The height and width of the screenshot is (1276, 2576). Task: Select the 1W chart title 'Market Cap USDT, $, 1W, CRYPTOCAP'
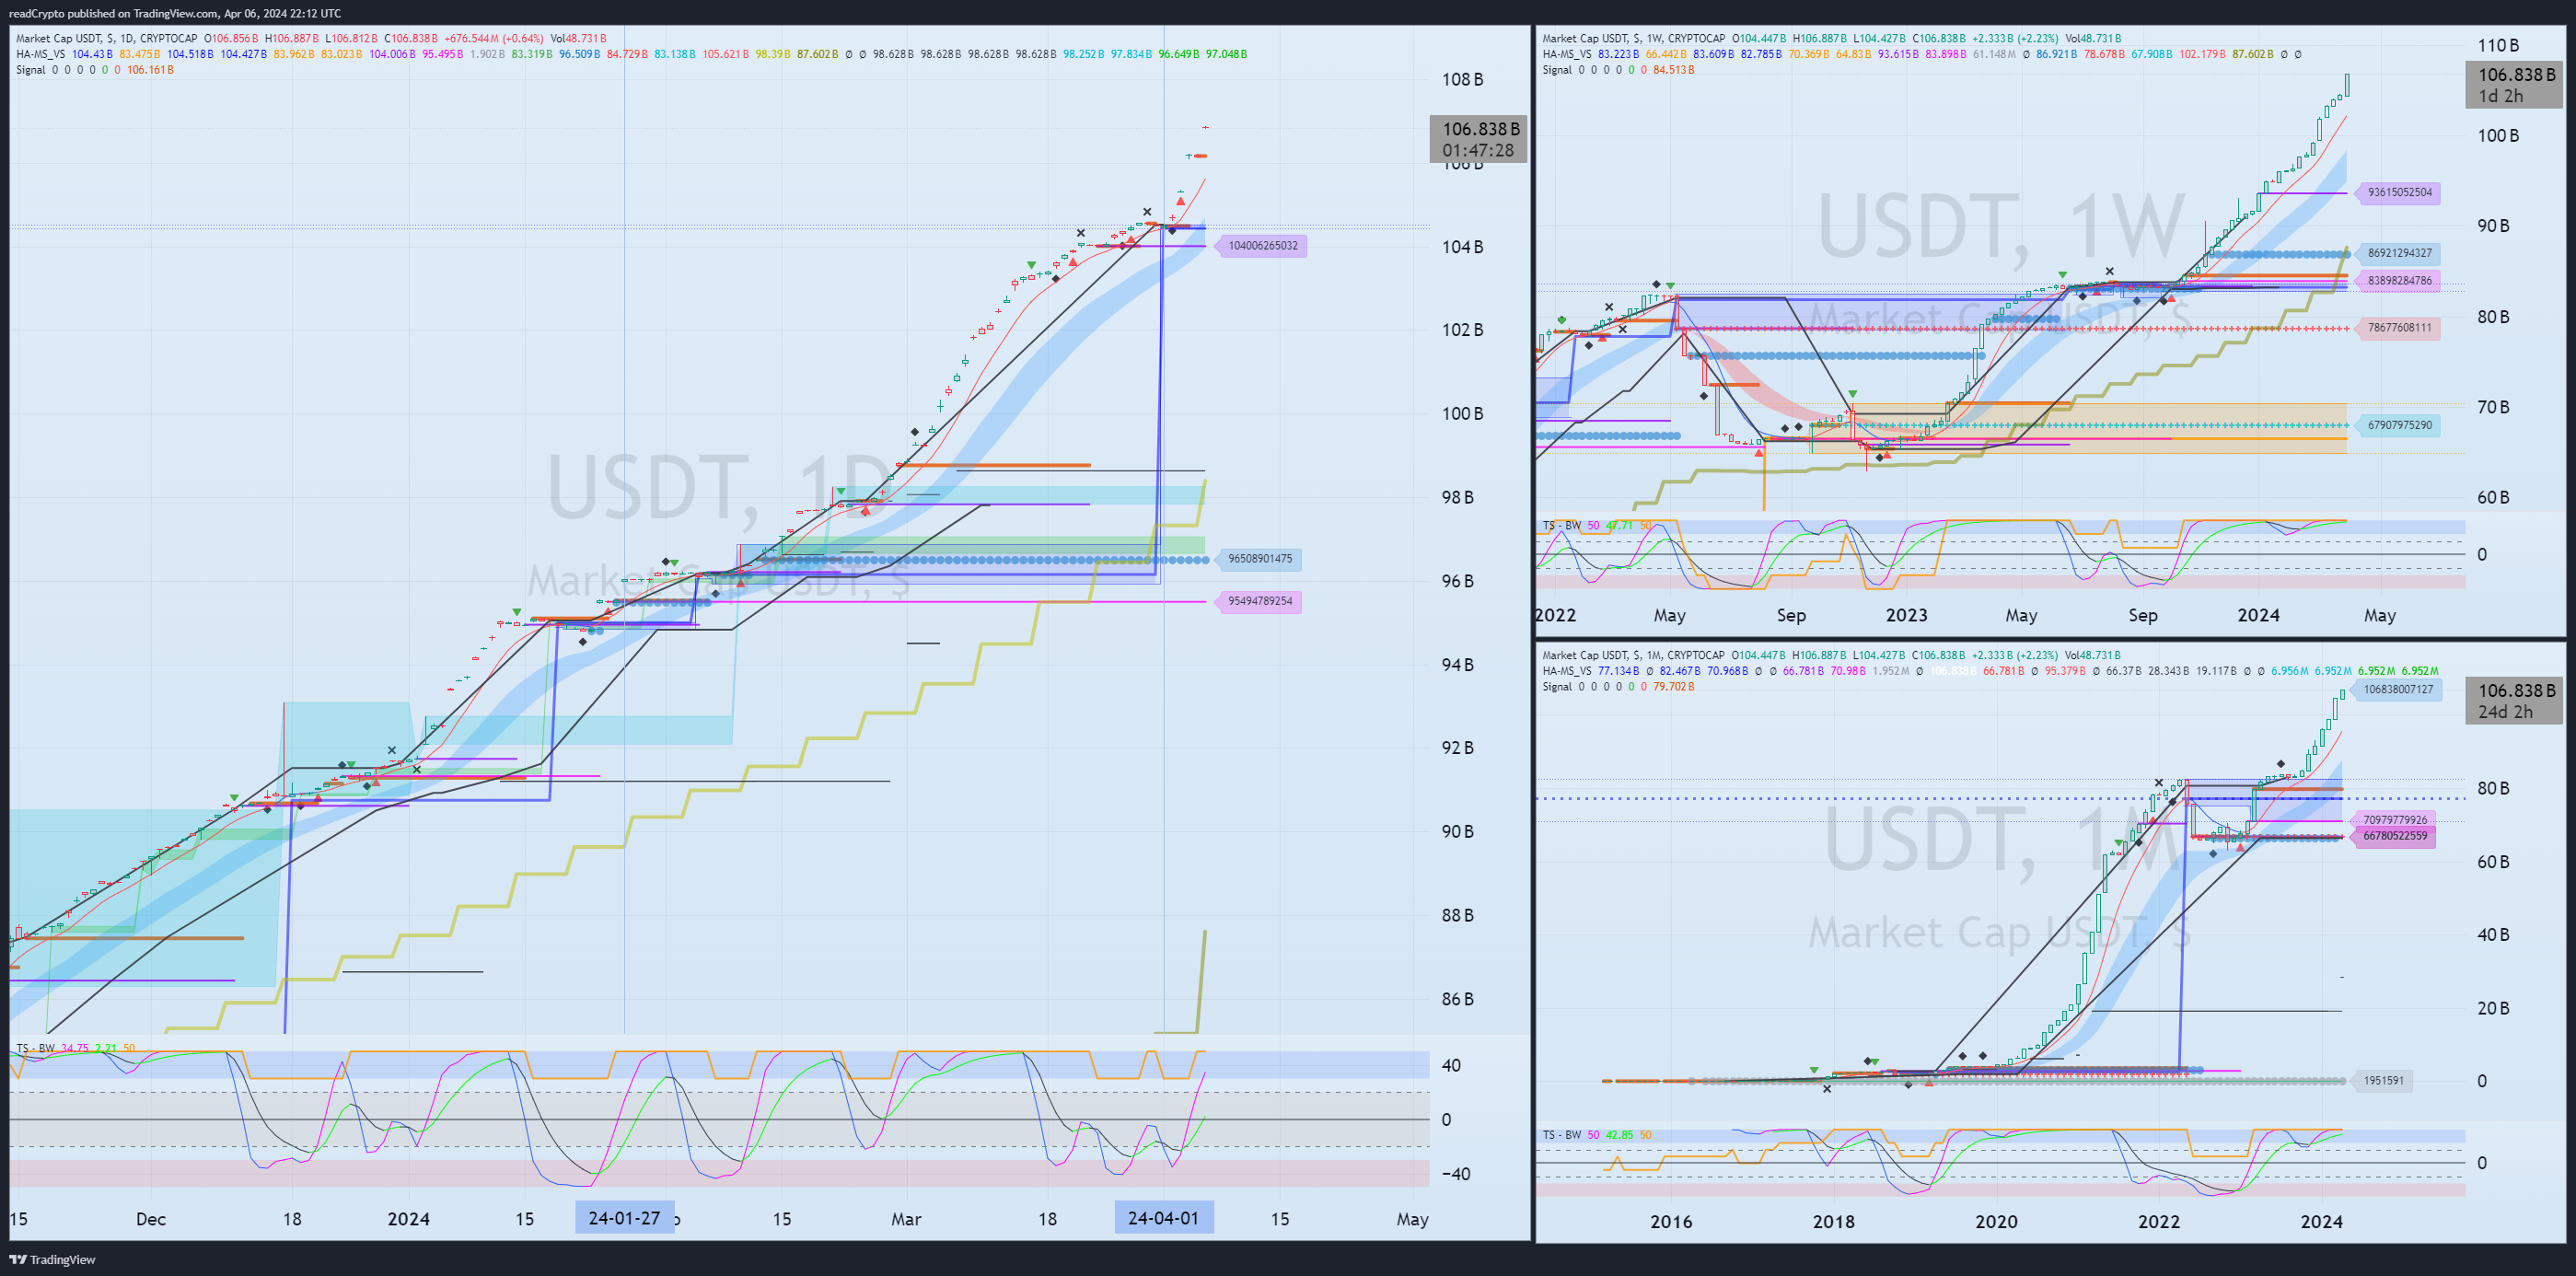[1633, 38]
